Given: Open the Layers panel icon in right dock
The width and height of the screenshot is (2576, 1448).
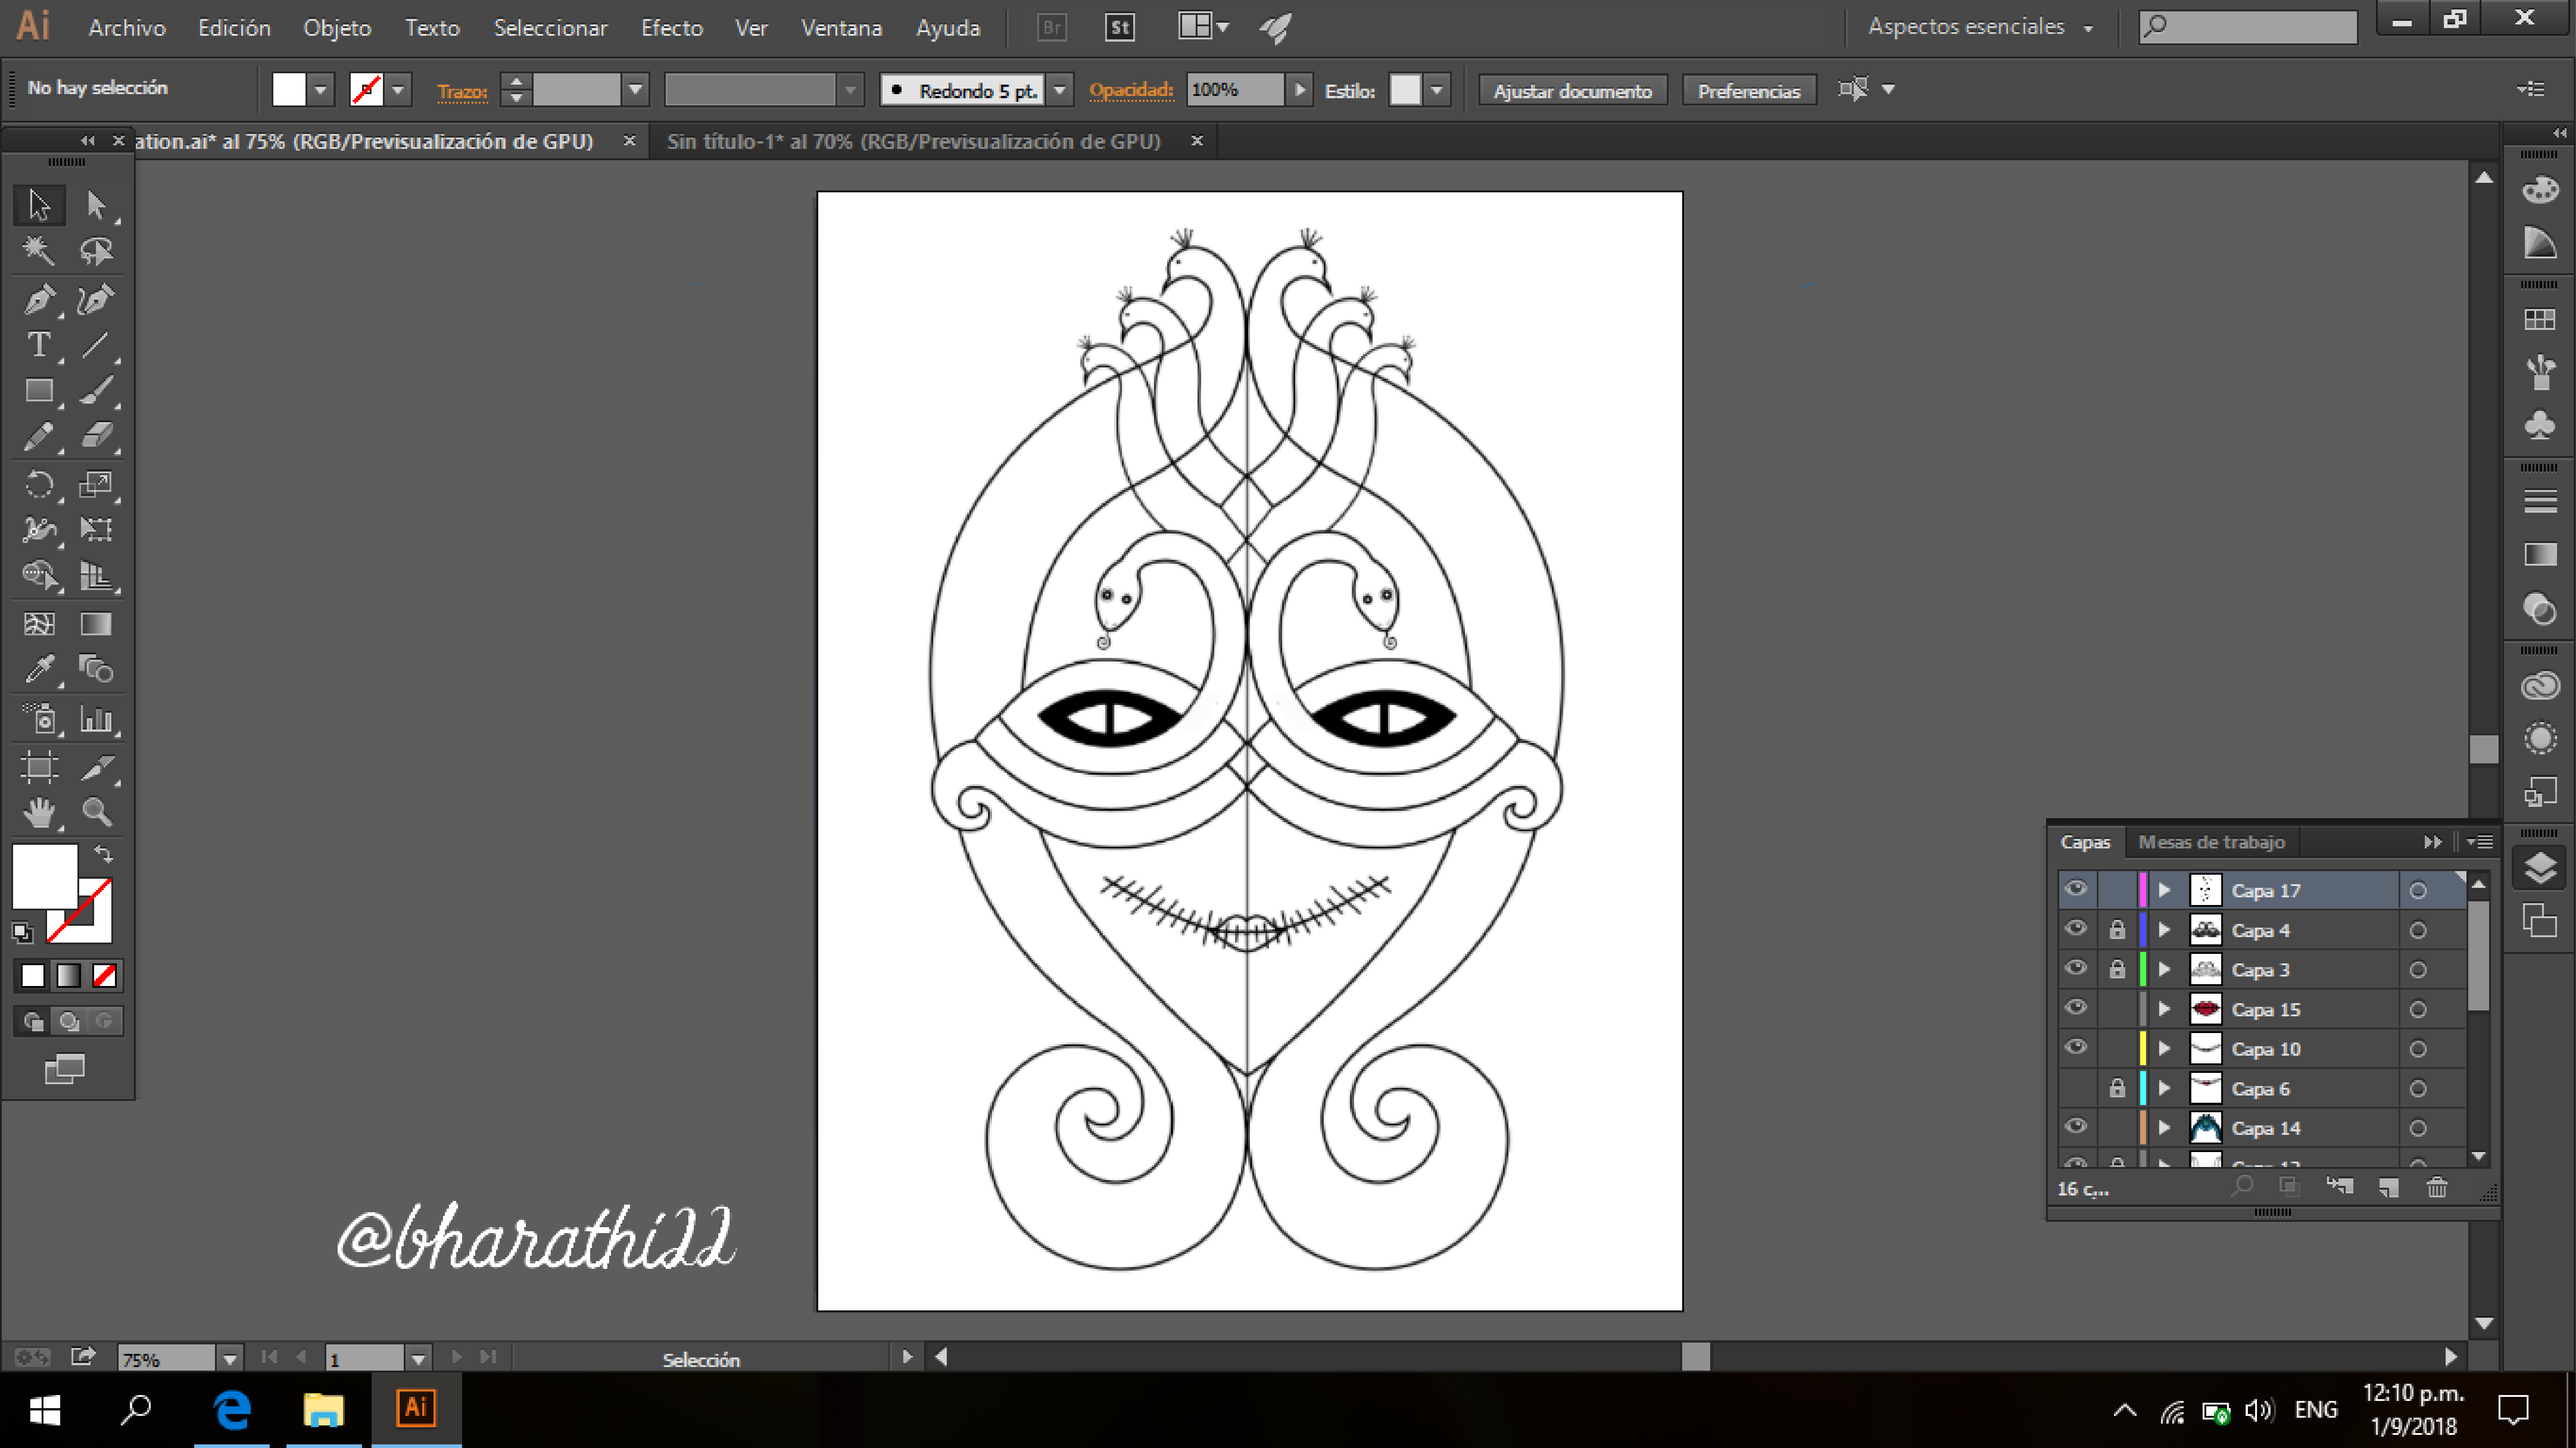Looking at the screenshot, I should [x=2540, y=867].
